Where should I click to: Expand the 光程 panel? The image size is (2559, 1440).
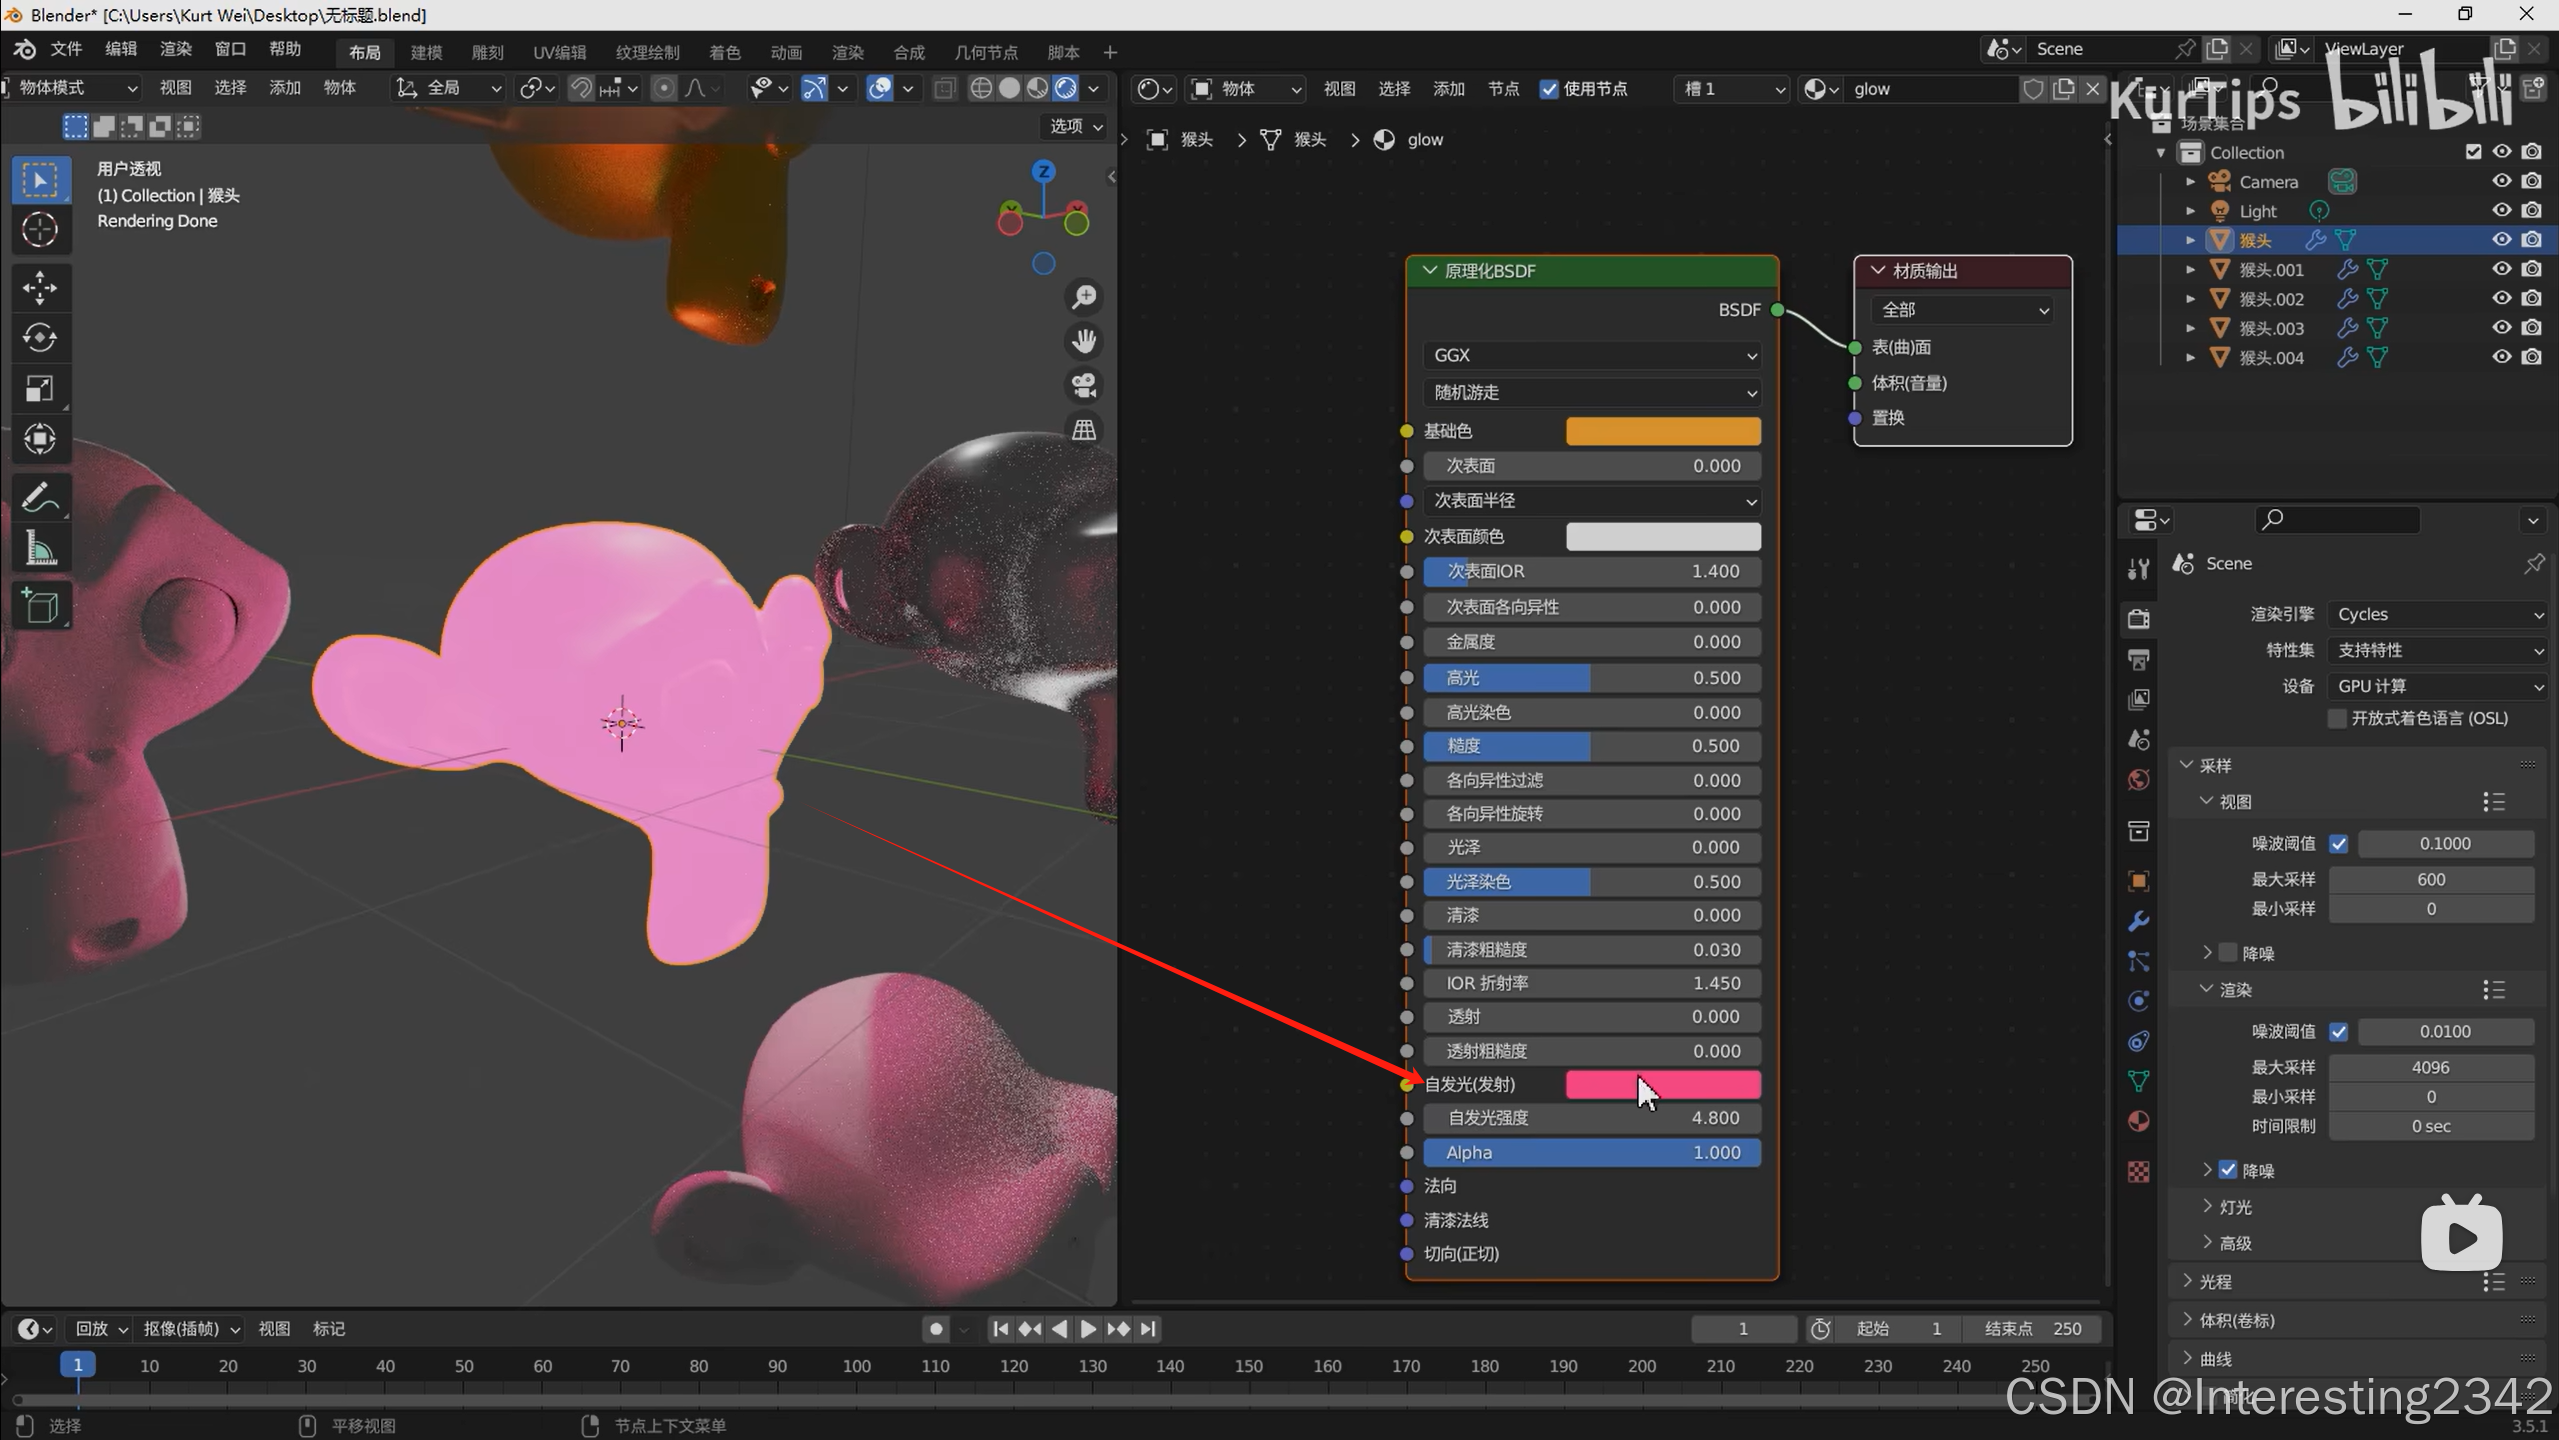click(x=2215, y=1281)
